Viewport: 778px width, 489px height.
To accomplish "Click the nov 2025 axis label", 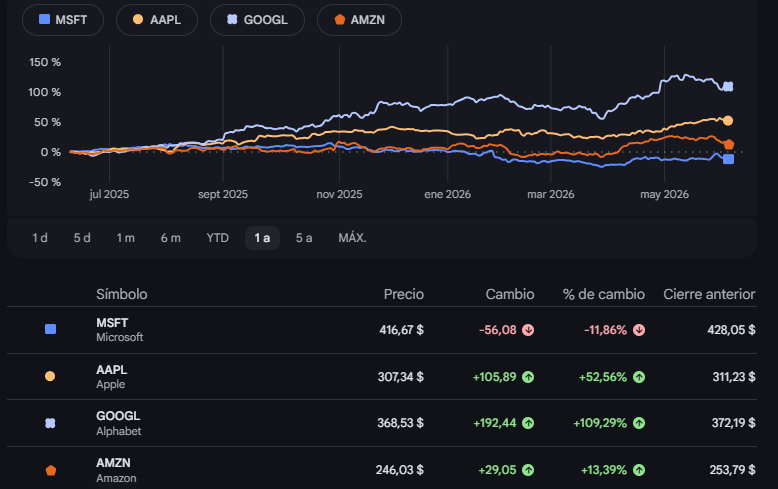I will (339, 194).
